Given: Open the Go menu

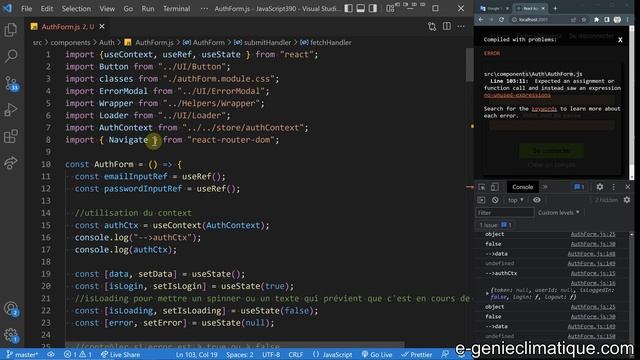Looking at the screenshot, I should click(128, 9).
